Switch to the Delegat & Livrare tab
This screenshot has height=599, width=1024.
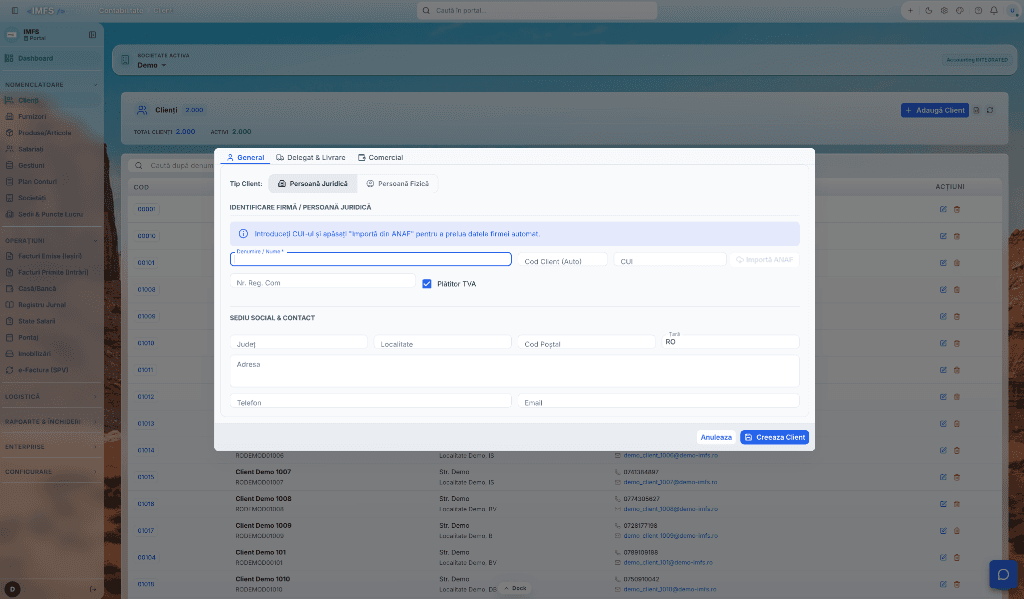pos(311,157)
